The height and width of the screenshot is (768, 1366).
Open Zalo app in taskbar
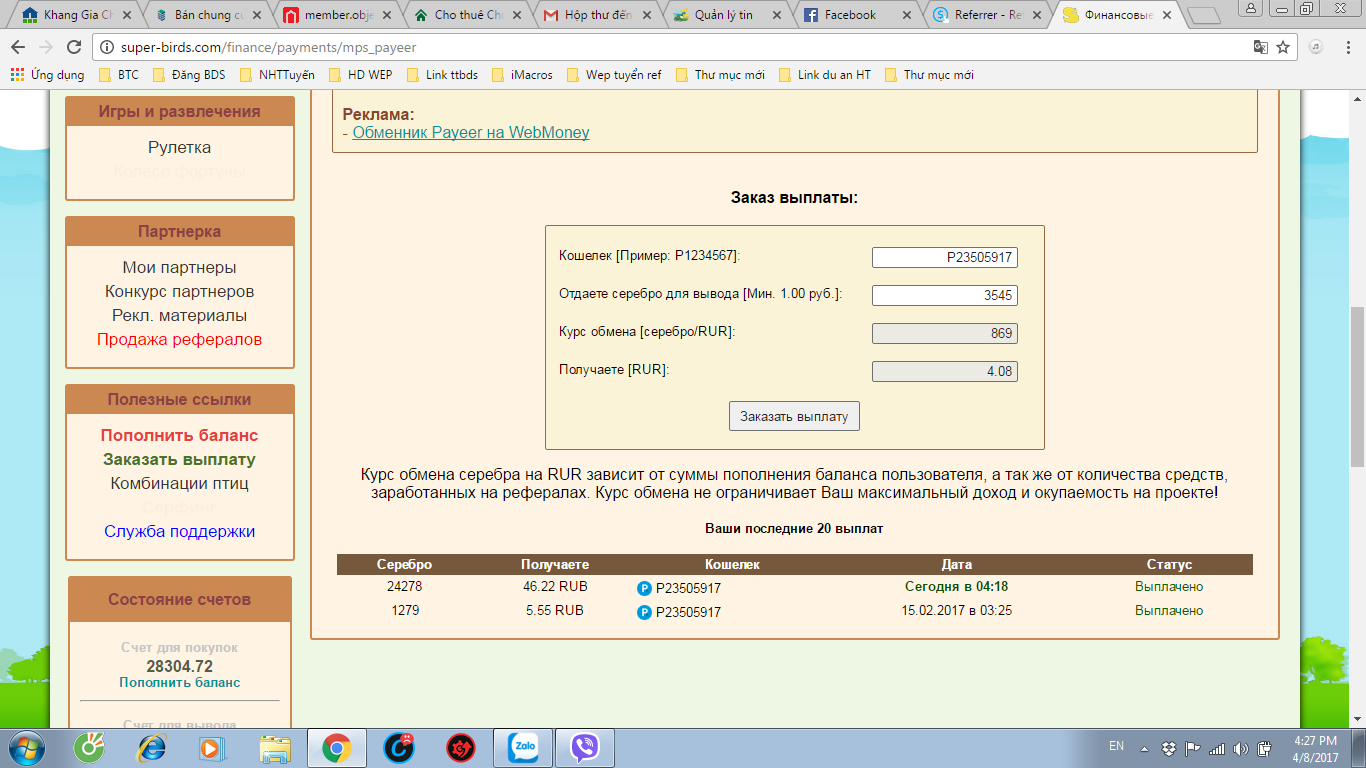coord(523,747)
